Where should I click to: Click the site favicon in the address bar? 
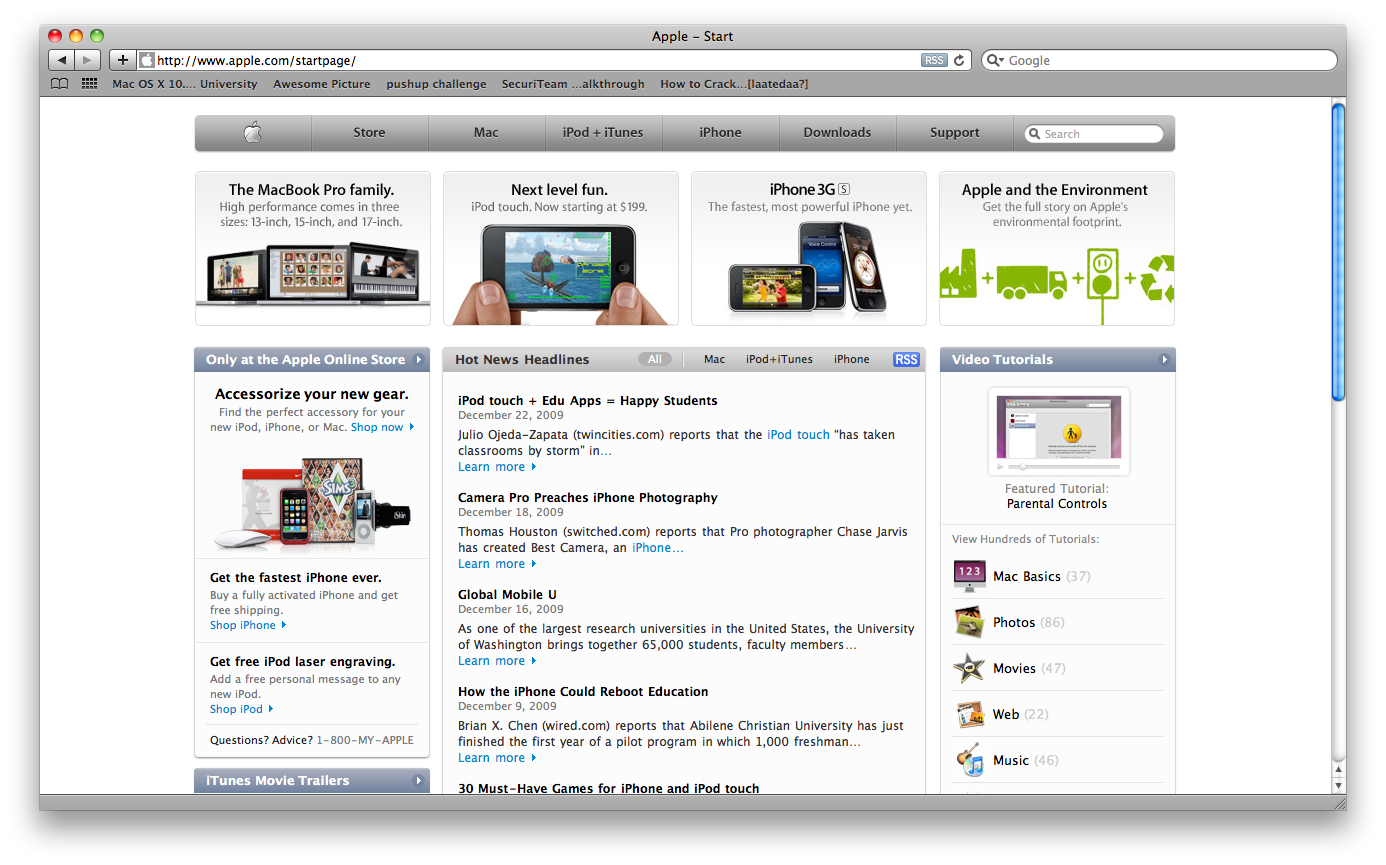click(147, 60)
